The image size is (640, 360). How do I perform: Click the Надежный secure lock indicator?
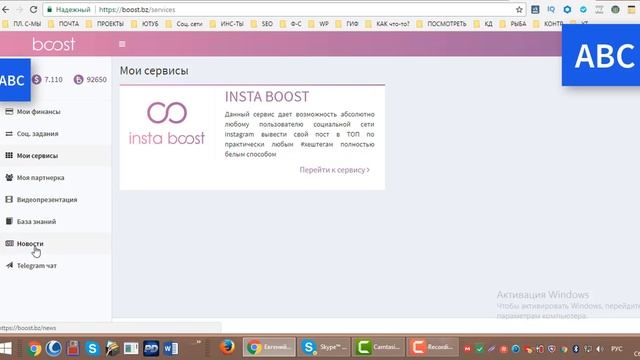tap(69, 9)
